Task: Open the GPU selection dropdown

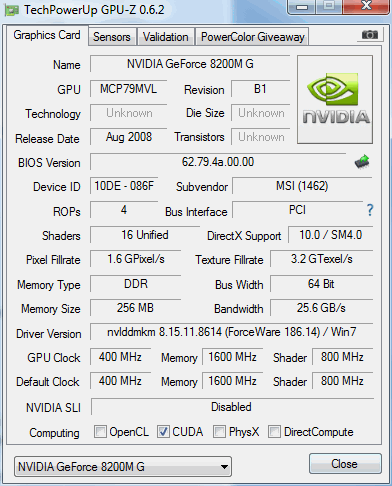Action: tap(123, 467)
